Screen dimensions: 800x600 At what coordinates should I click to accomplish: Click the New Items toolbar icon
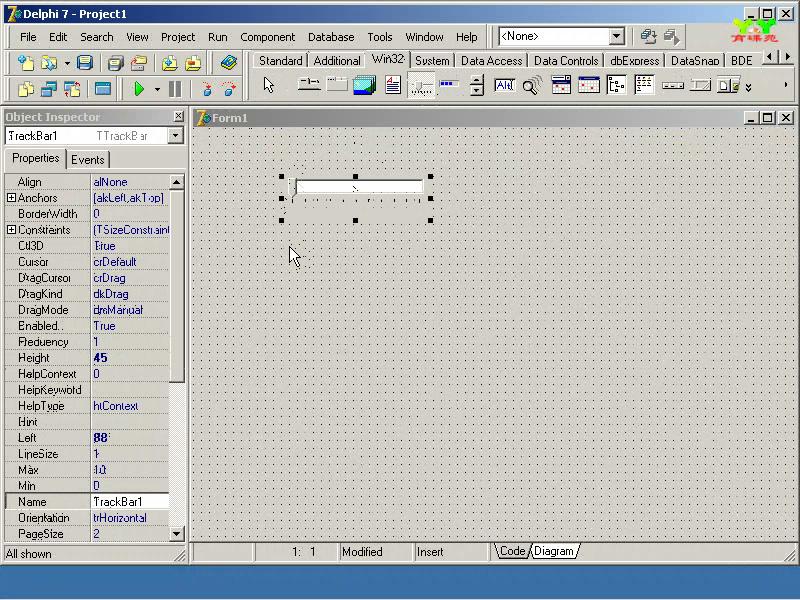26,63
